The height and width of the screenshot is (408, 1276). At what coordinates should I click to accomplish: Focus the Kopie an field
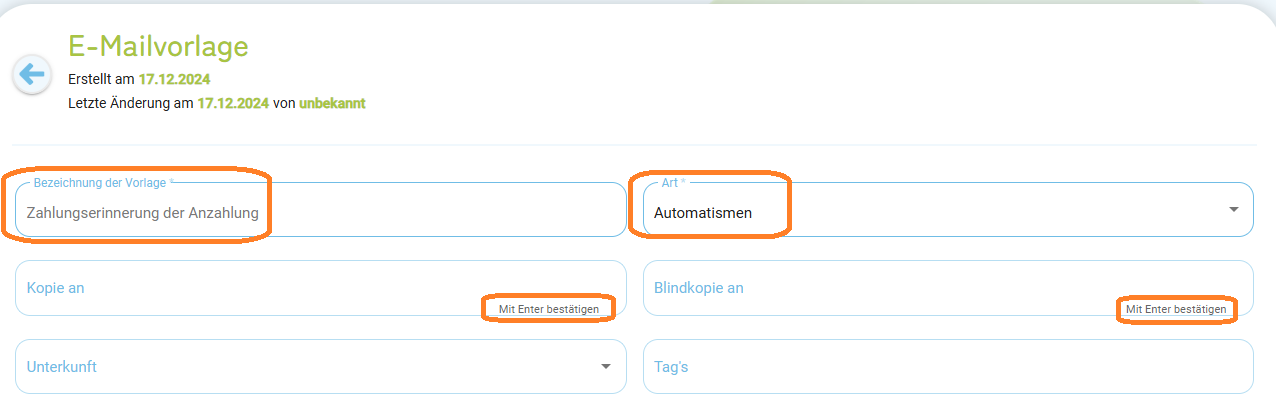(321, 288)
